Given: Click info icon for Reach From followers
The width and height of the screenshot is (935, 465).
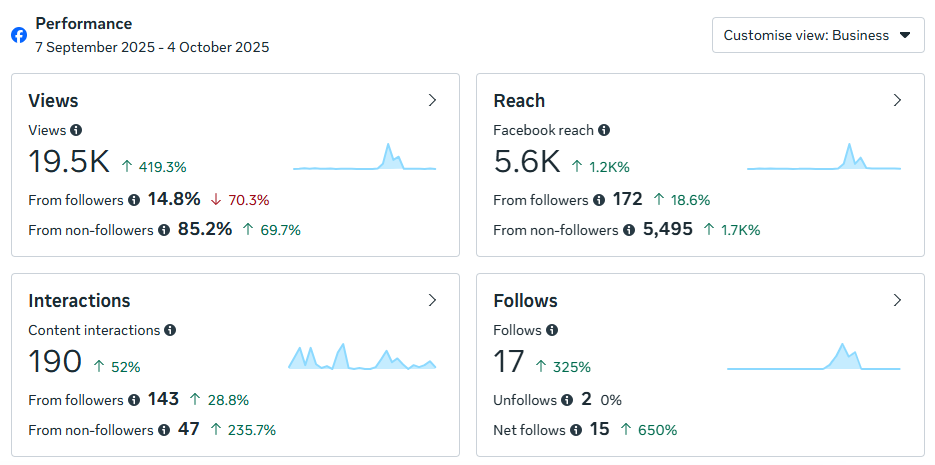Looking at the screenshot, I should tap(599, 200).
